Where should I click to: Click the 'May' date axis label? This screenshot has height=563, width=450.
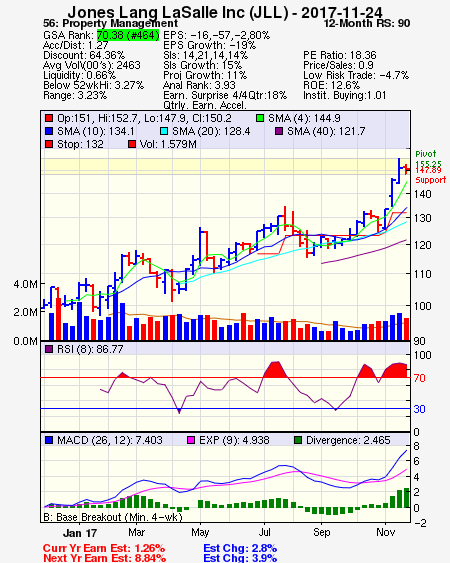pyautogui.click(x=200, y=532)
